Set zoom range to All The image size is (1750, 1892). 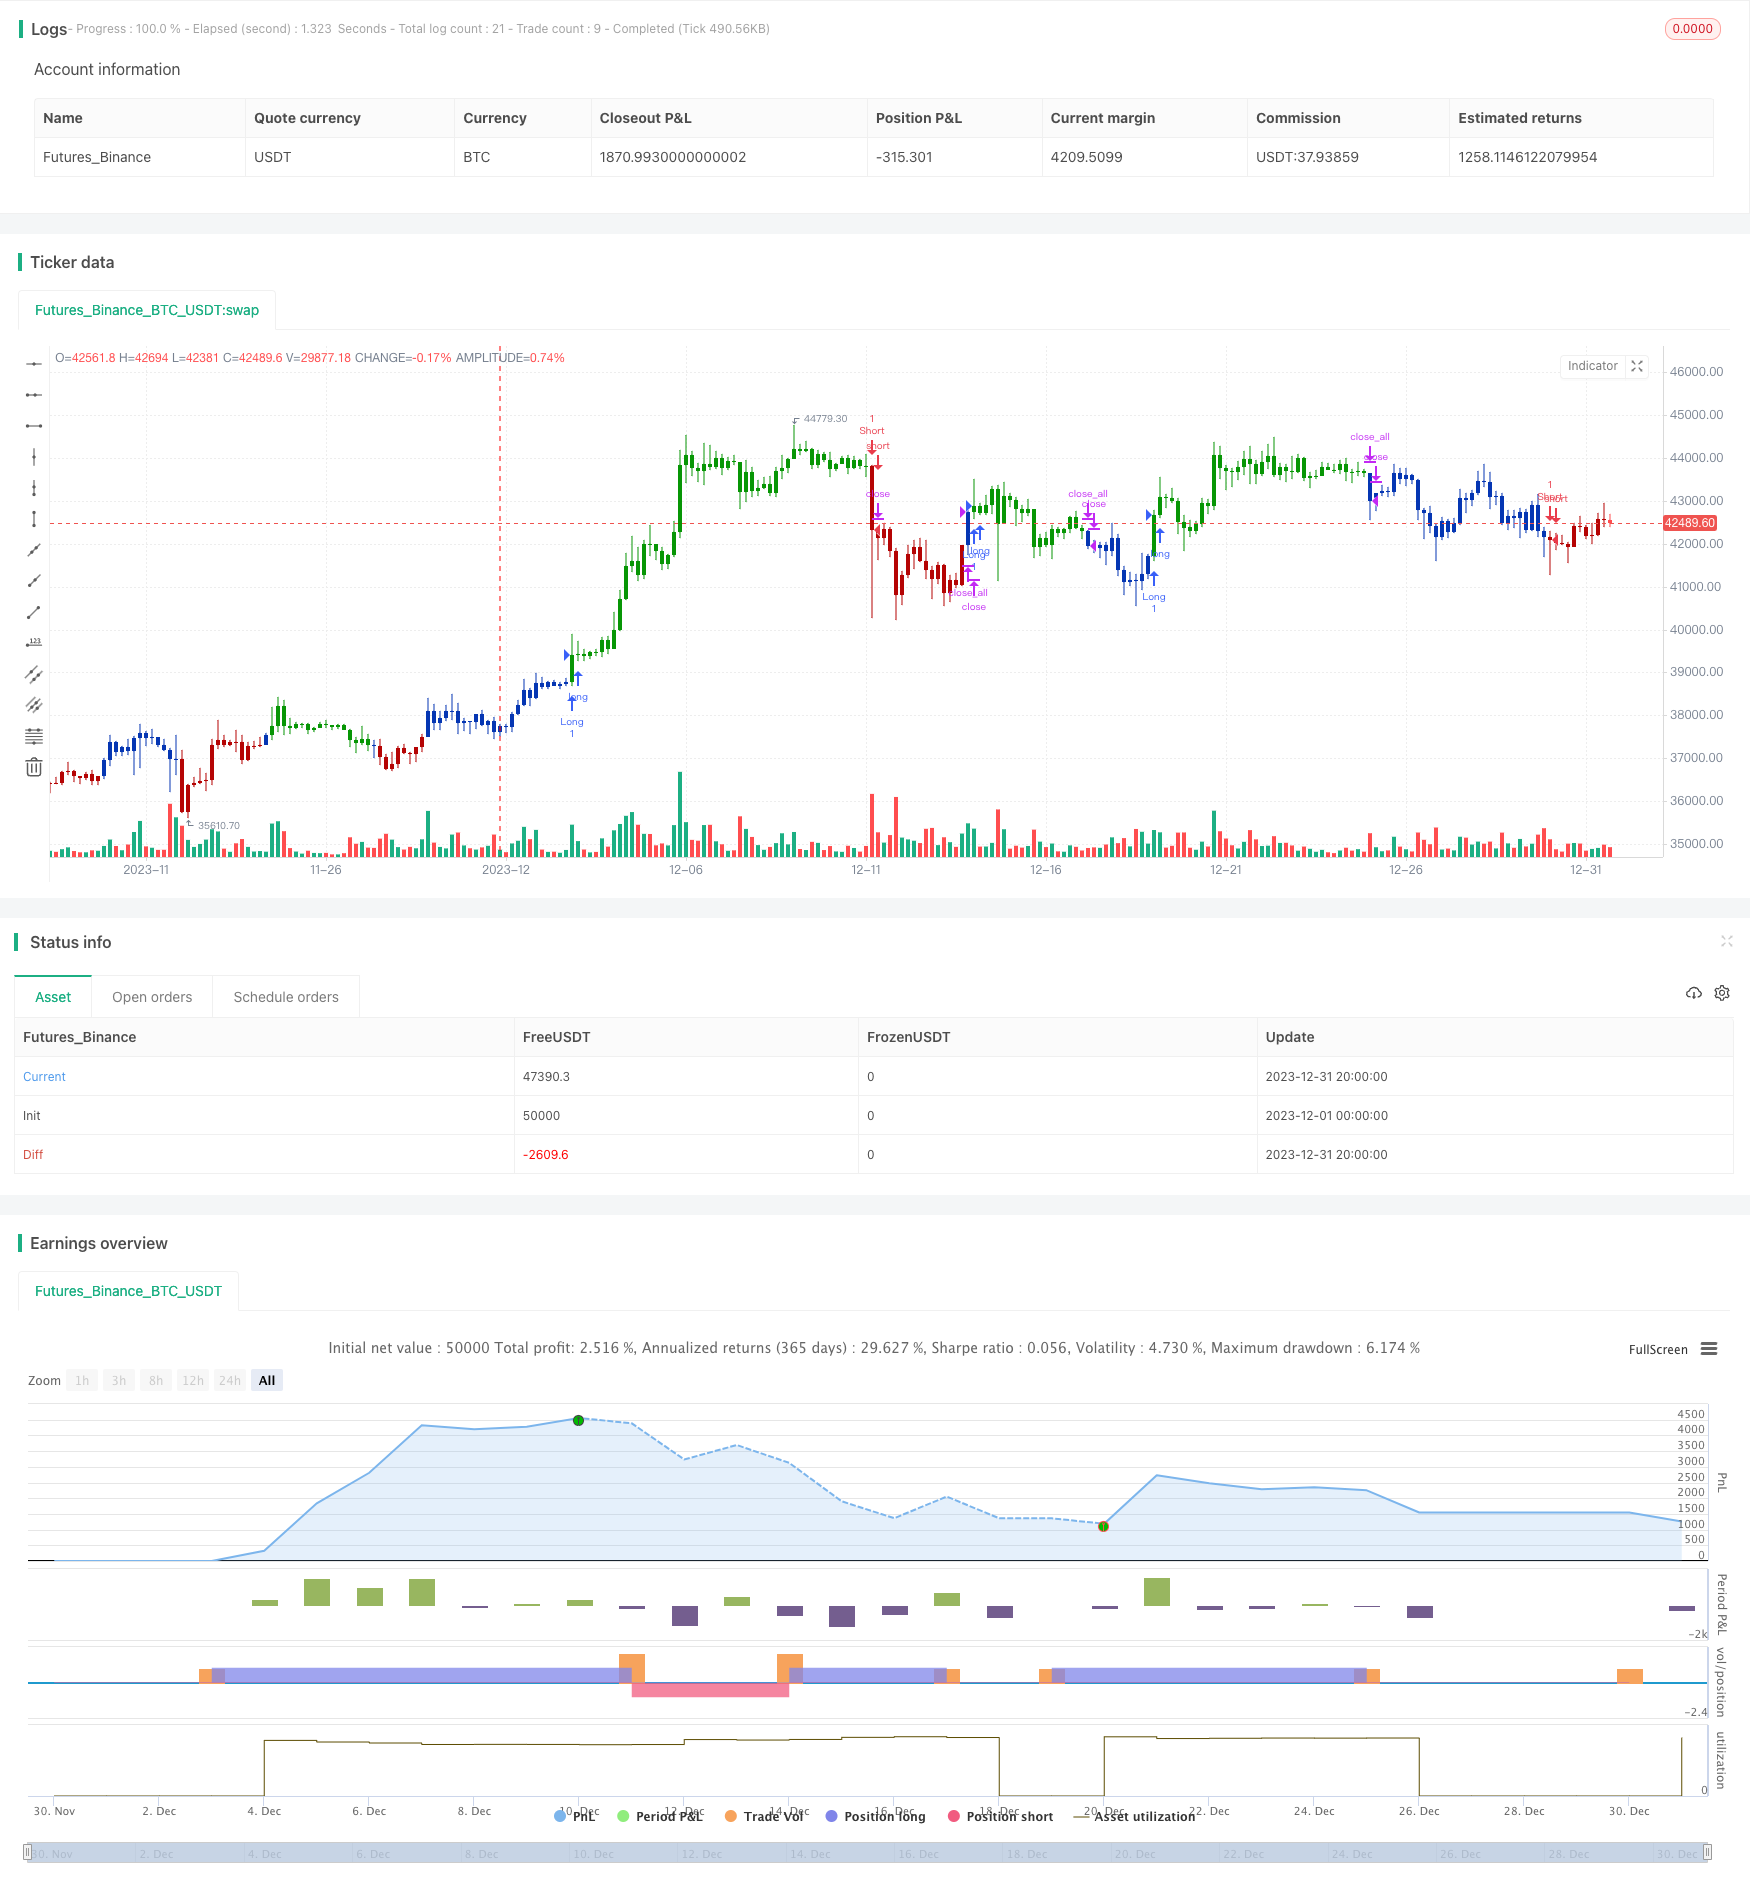click(x=267, y=1380)
